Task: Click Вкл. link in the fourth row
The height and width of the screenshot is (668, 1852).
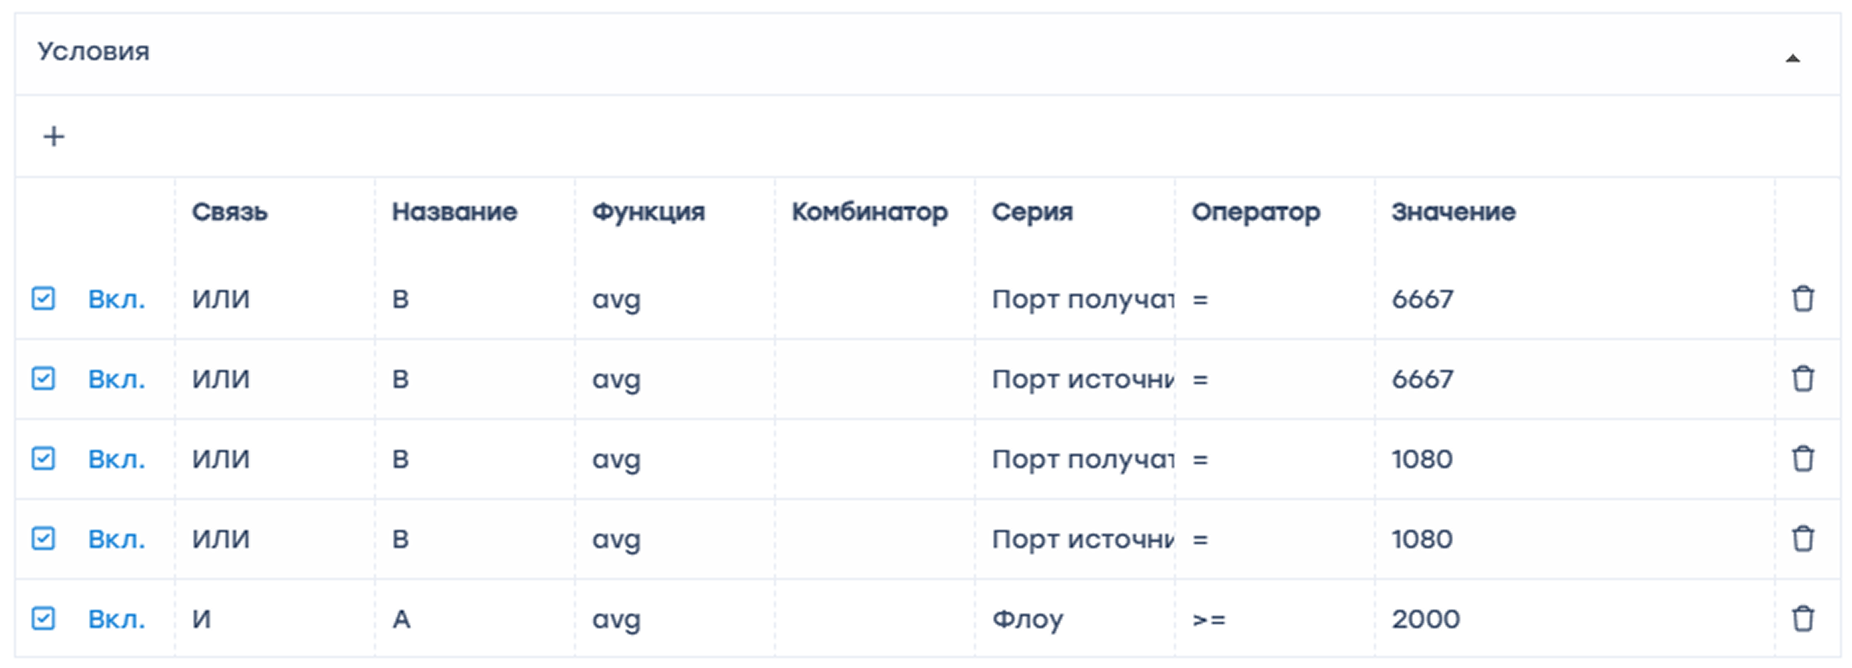Action: 116,539
